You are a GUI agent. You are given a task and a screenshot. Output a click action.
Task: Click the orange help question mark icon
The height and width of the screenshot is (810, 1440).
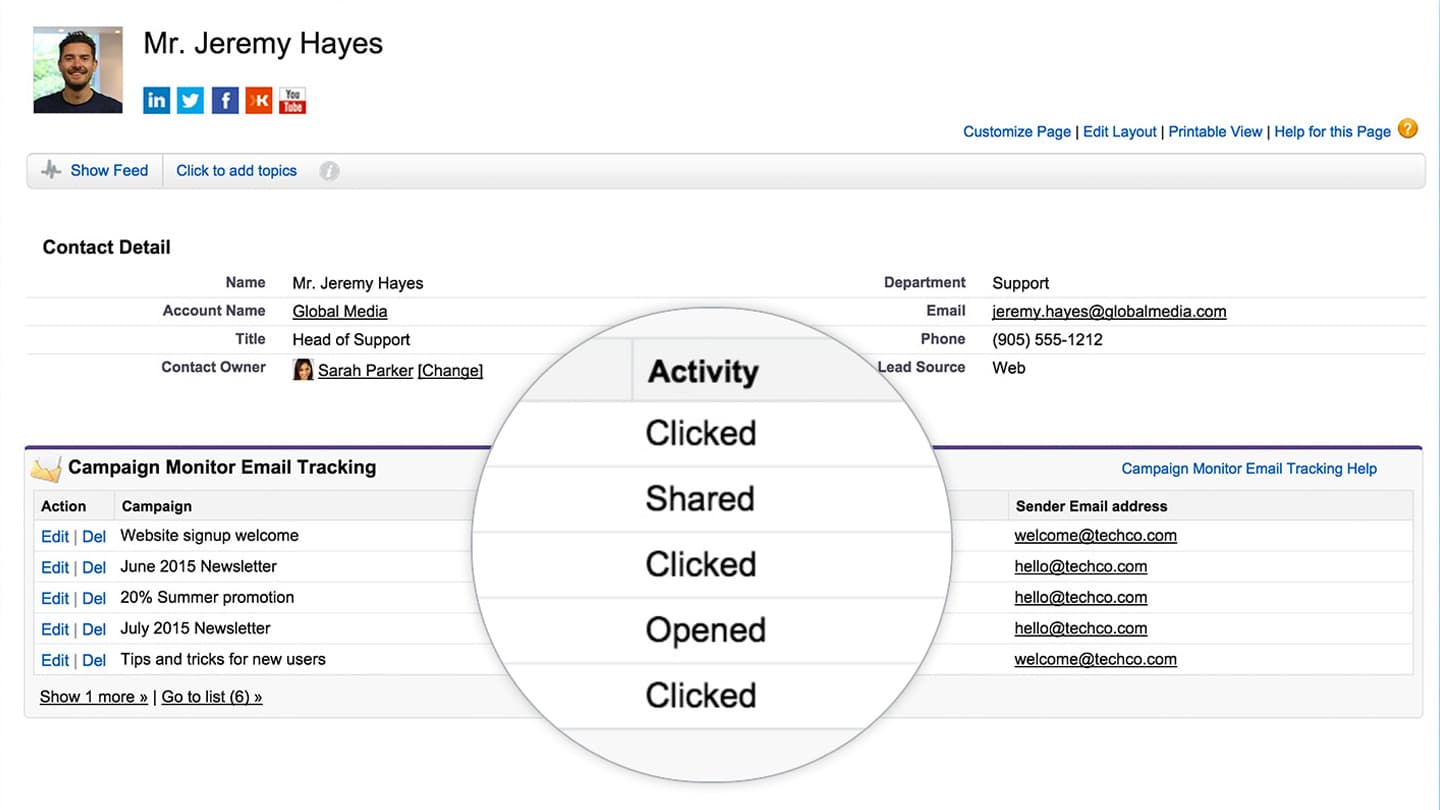pyautogui.click(x=1408, y=129)
